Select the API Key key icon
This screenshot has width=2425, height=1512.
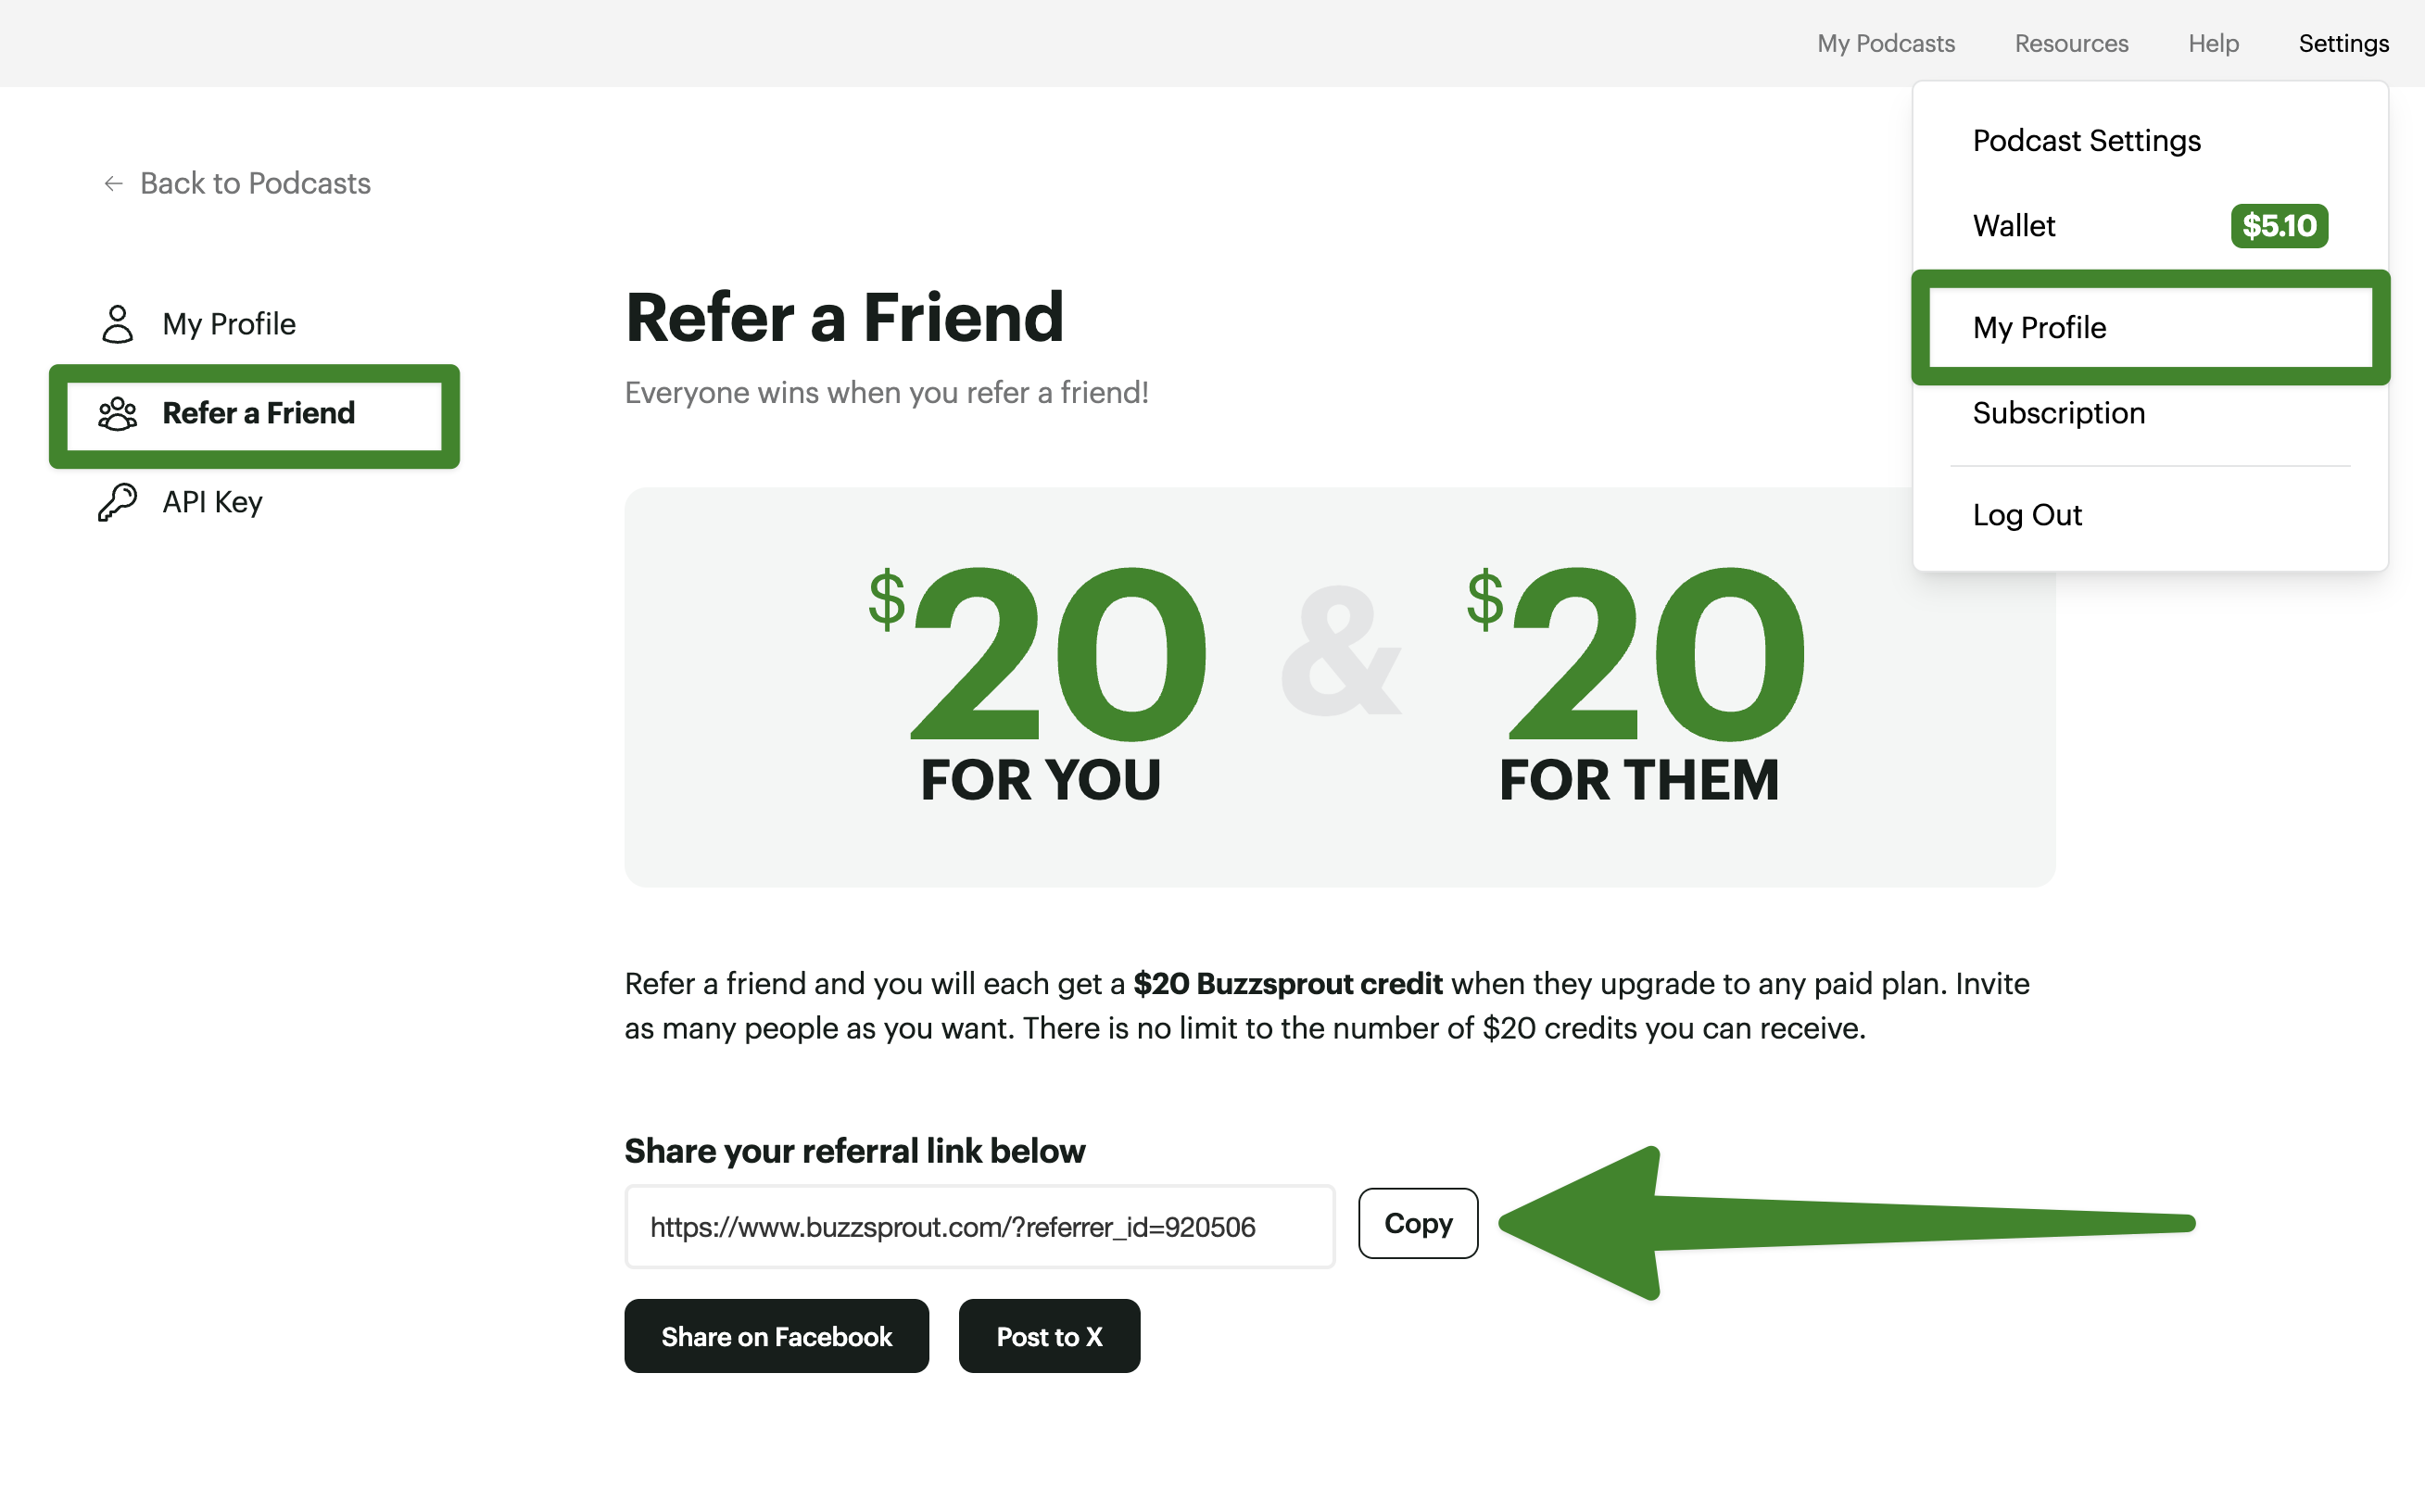(x=117, y=501)
